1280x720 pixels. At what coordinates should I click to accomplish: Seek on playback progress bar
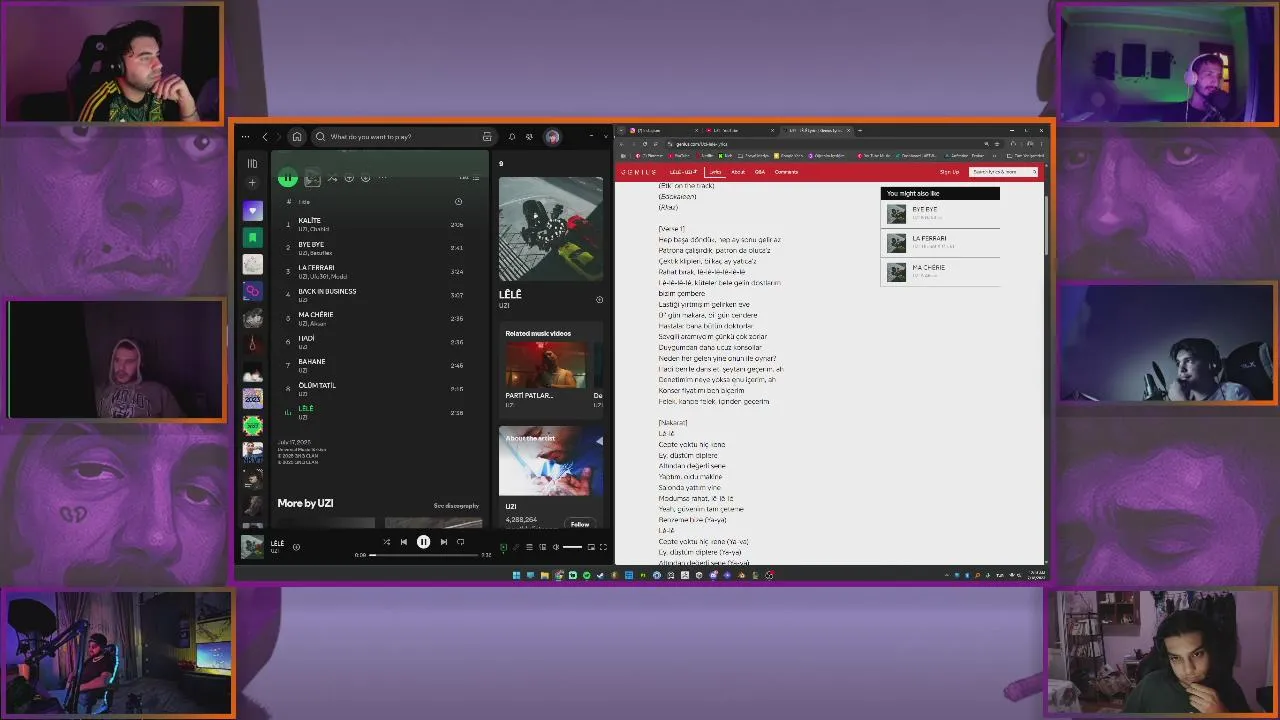coord(424,555)
